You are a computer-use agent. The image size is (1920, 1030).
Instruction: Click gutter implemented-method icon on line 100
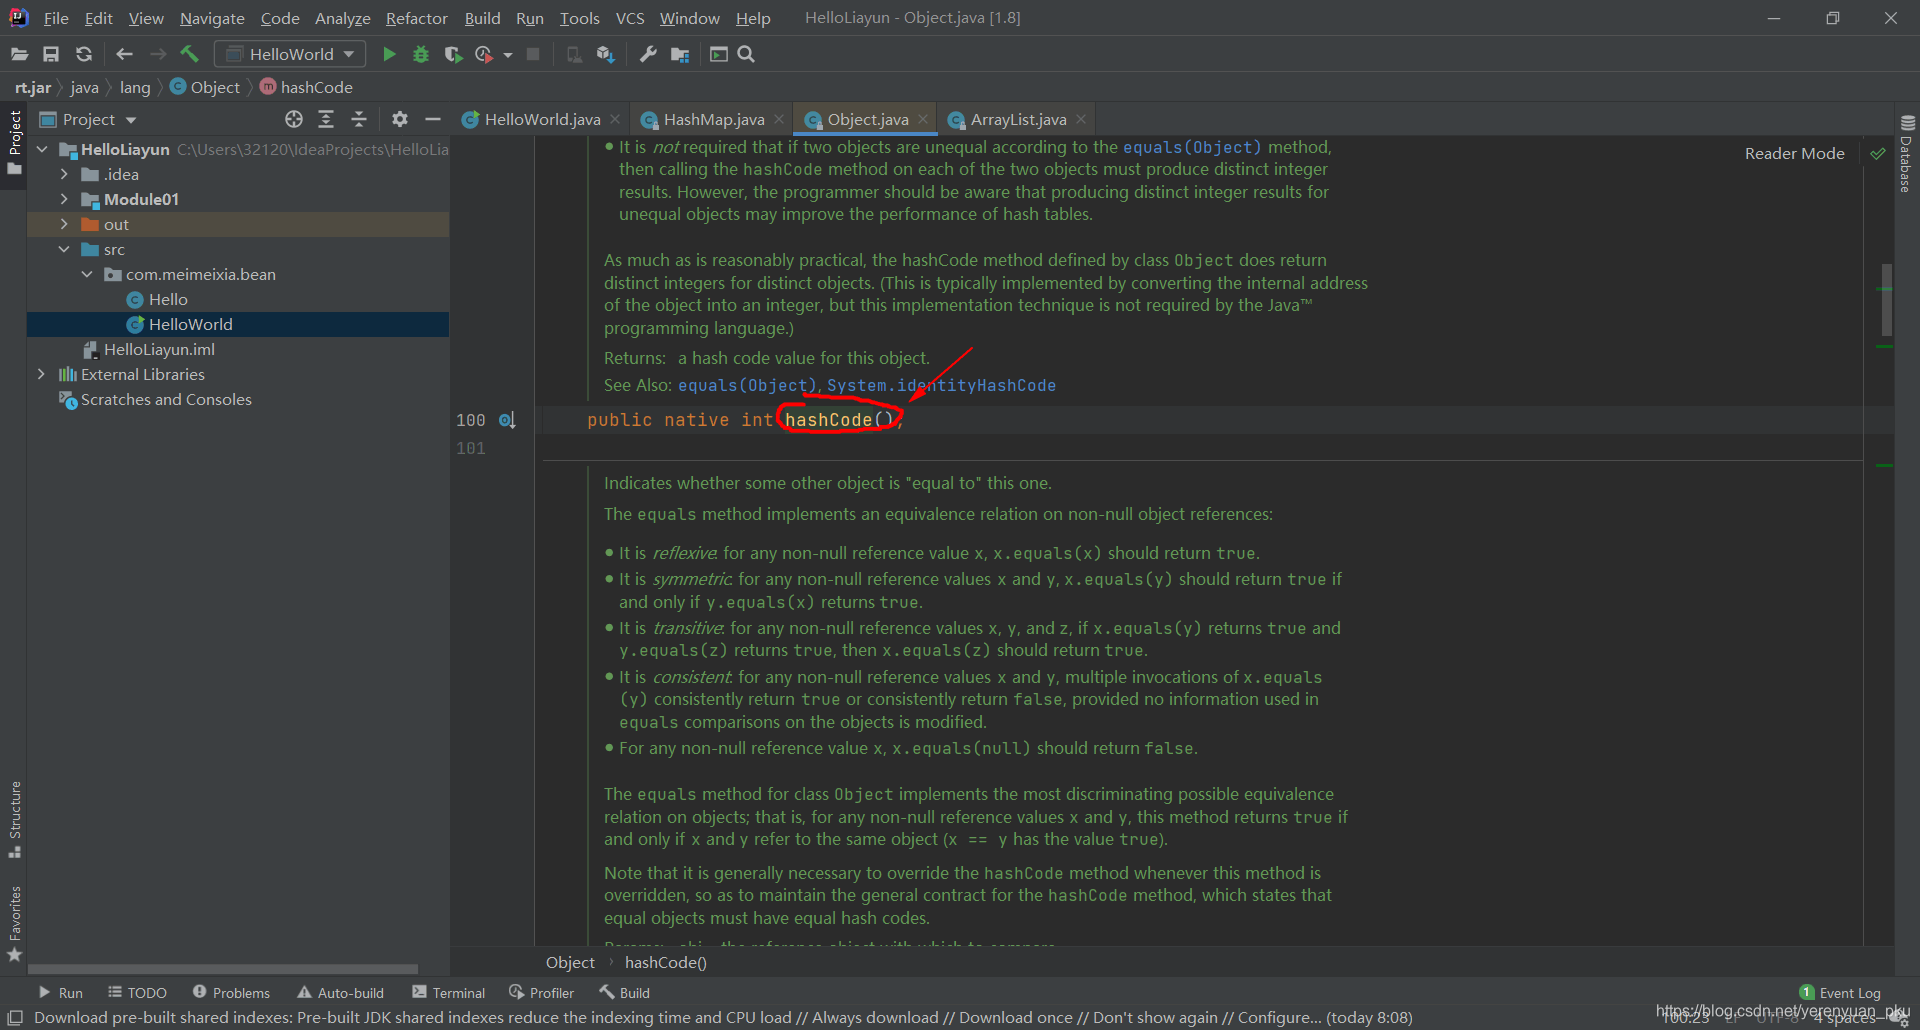click(x=507, y=420)
